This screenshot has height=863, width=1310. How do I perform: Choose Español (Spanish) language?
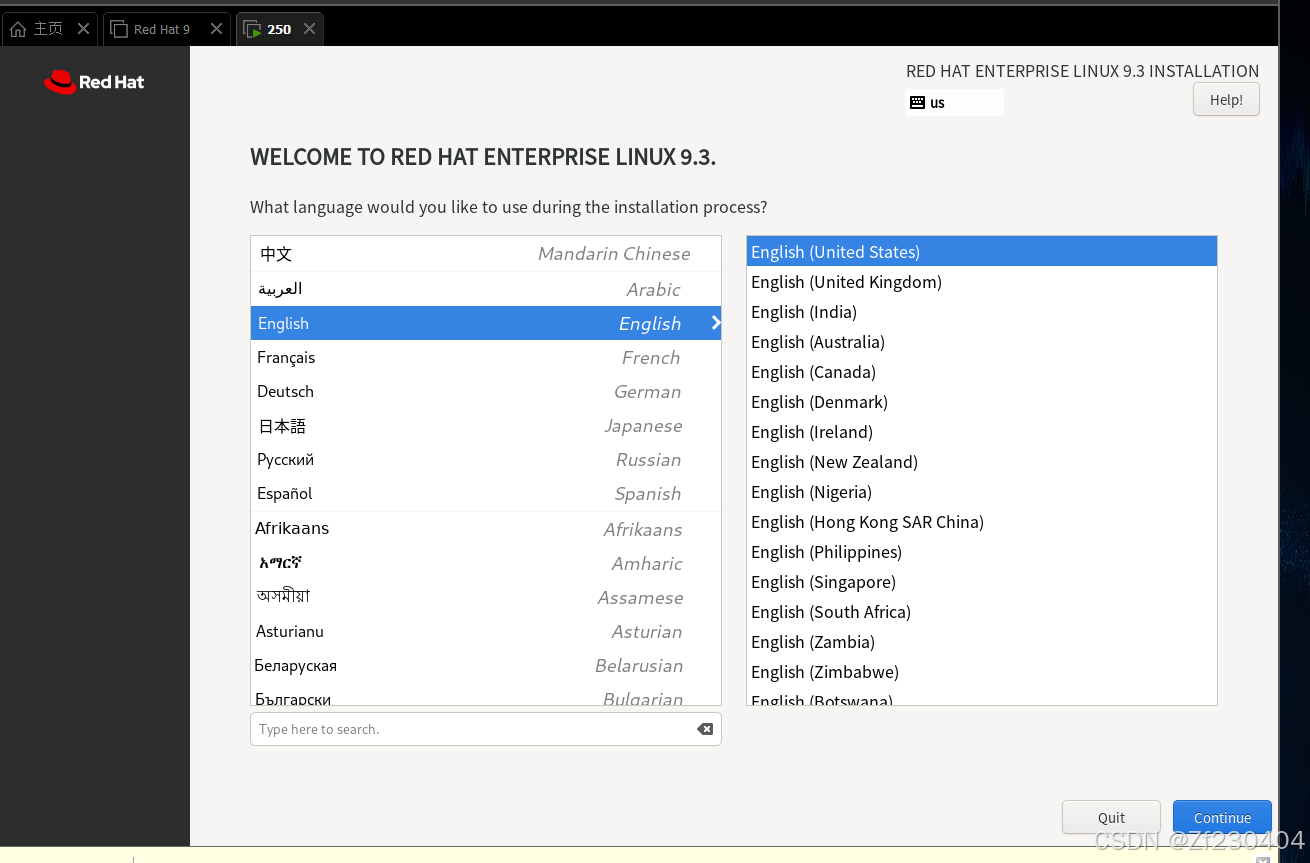coord(485,493)
